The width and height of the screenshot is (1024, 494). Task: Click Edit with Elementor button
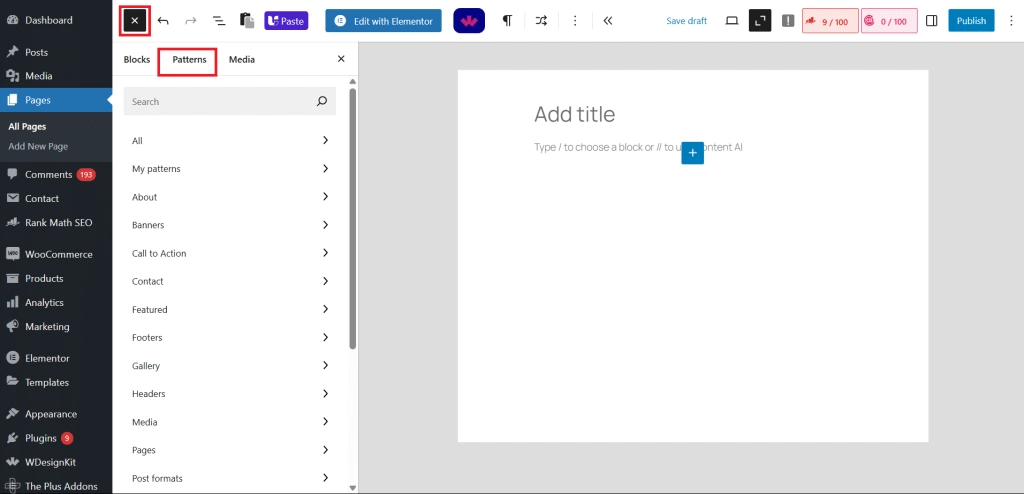coord(383,20)
